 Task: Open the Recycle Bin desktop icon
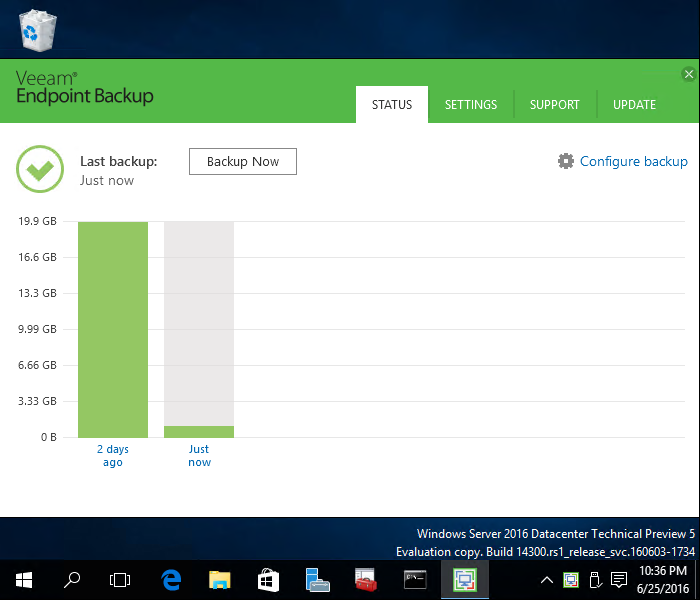(x=38, y=30)
